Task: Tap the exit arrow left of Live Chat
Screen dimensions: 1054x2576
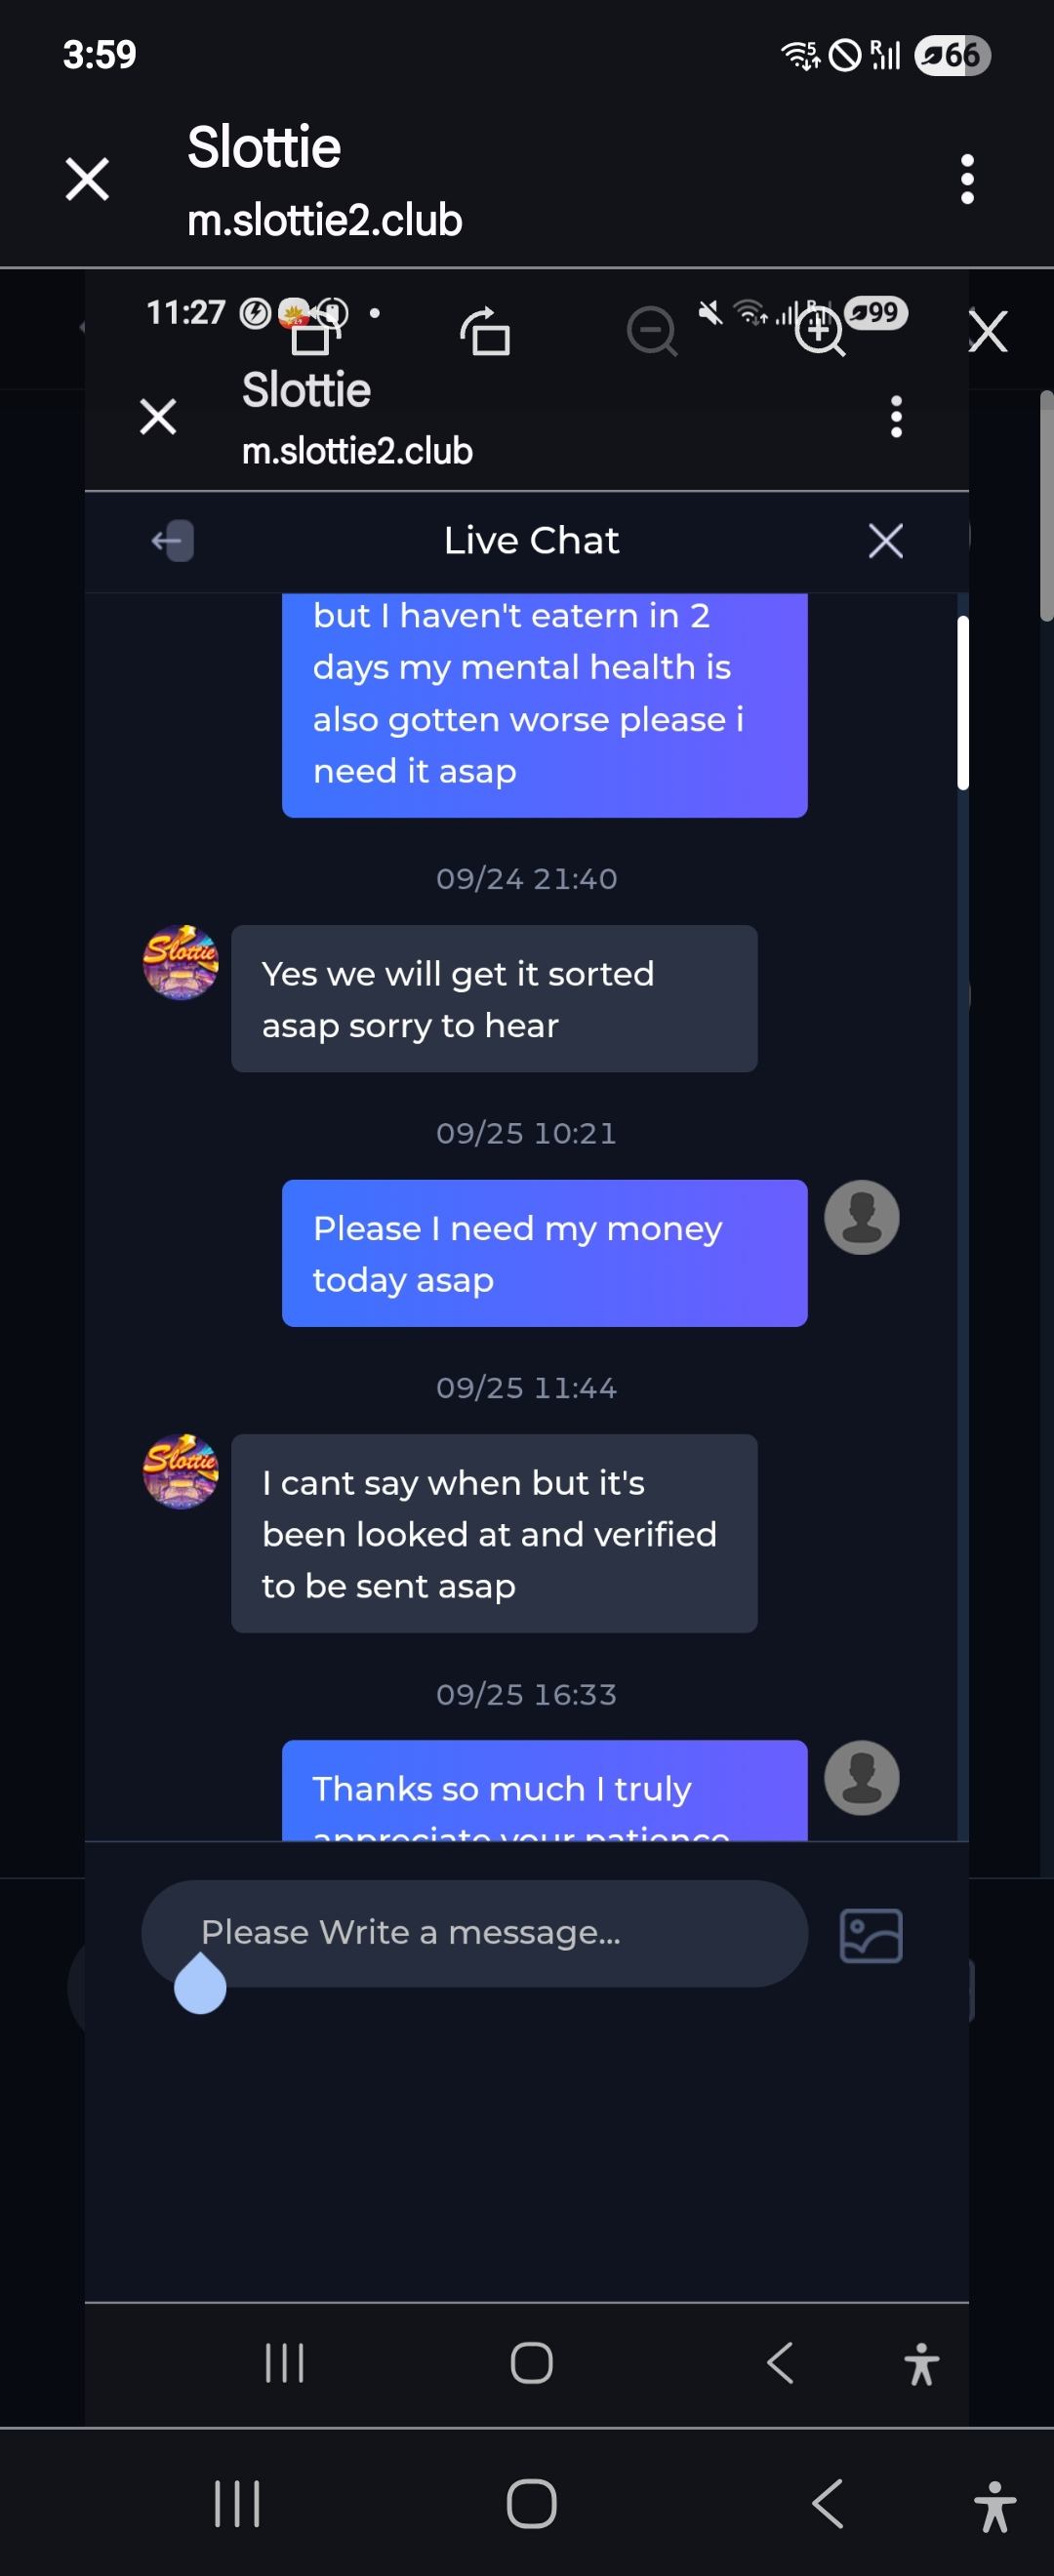Action: pyautogui.click(x=173, y=541)
